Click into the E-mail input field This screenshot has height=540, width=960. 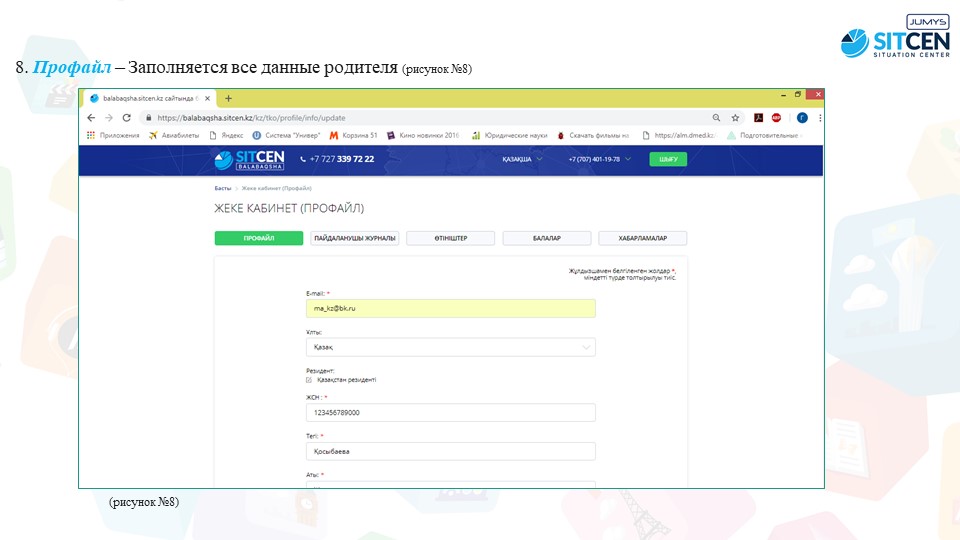(450, 309)
